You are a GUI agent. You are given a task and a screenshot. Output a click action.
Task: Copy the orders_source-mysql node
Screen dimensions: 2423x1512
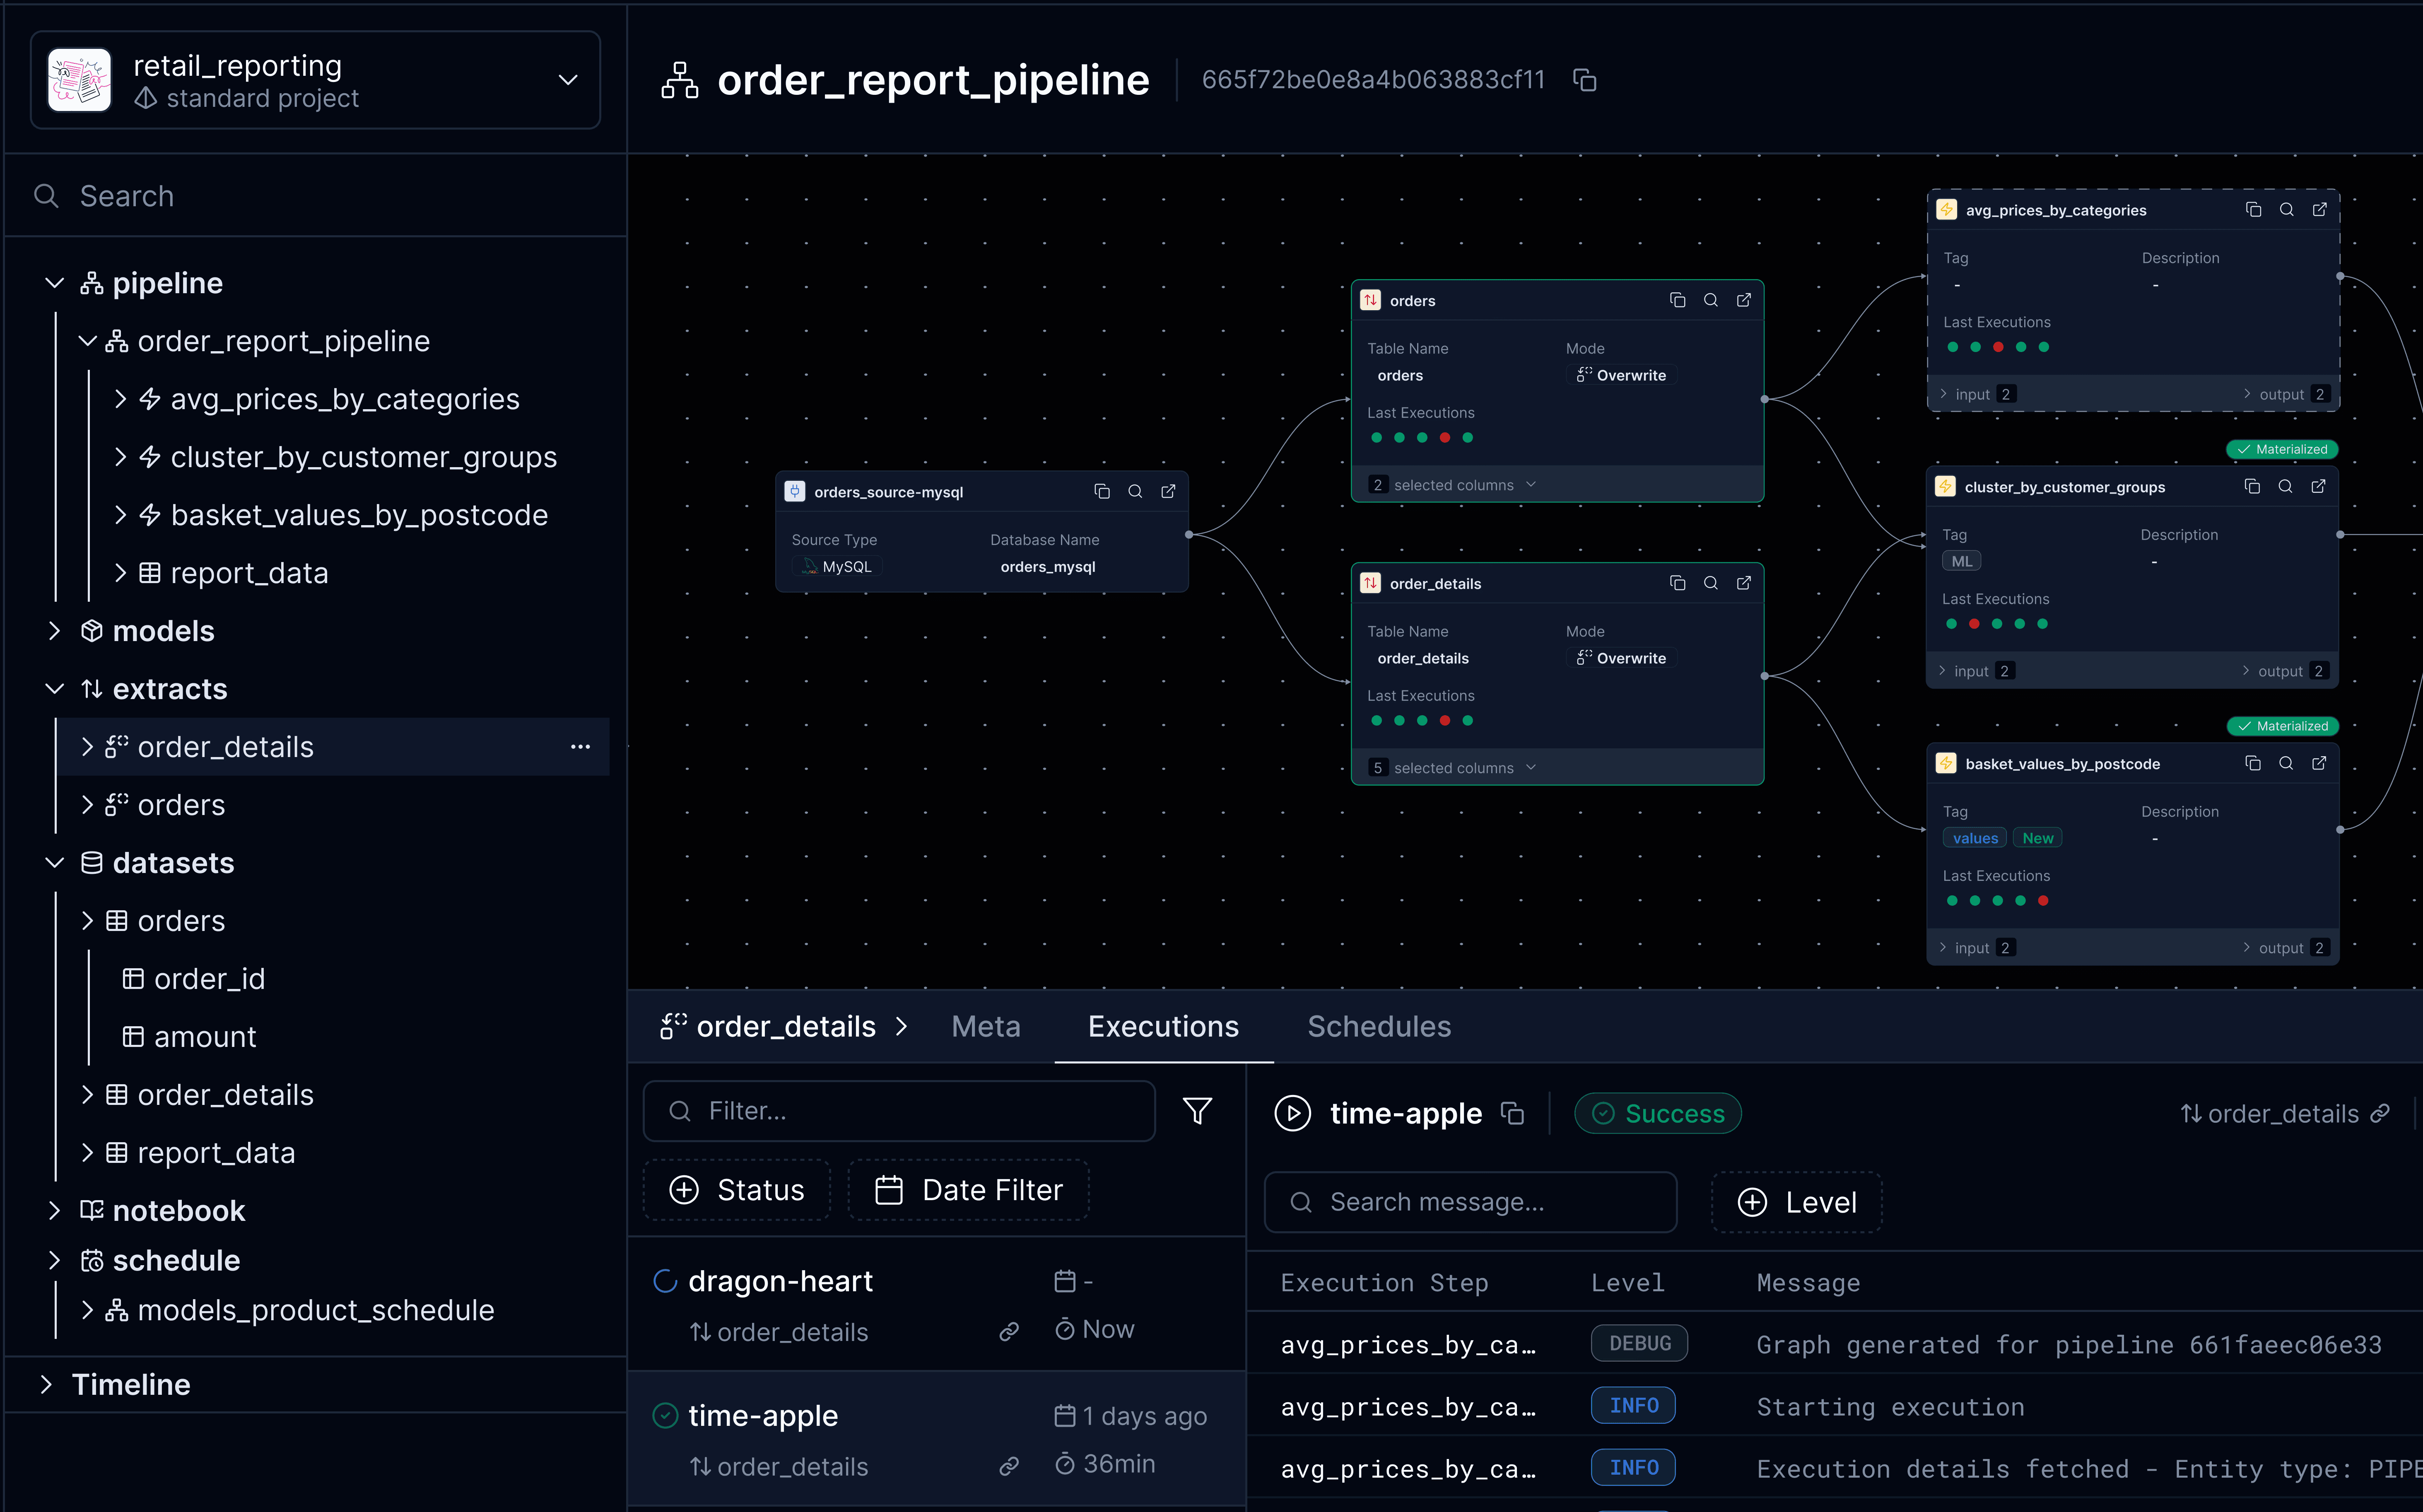point(1102,491)
